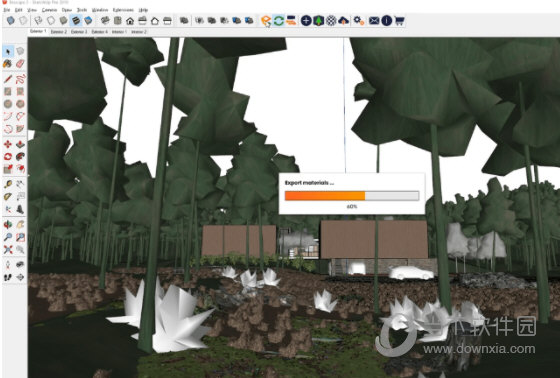Screen dimensions: 560x378
Task: Open the Edit menu
Action: pyautogui.click(x=19, y=10)
